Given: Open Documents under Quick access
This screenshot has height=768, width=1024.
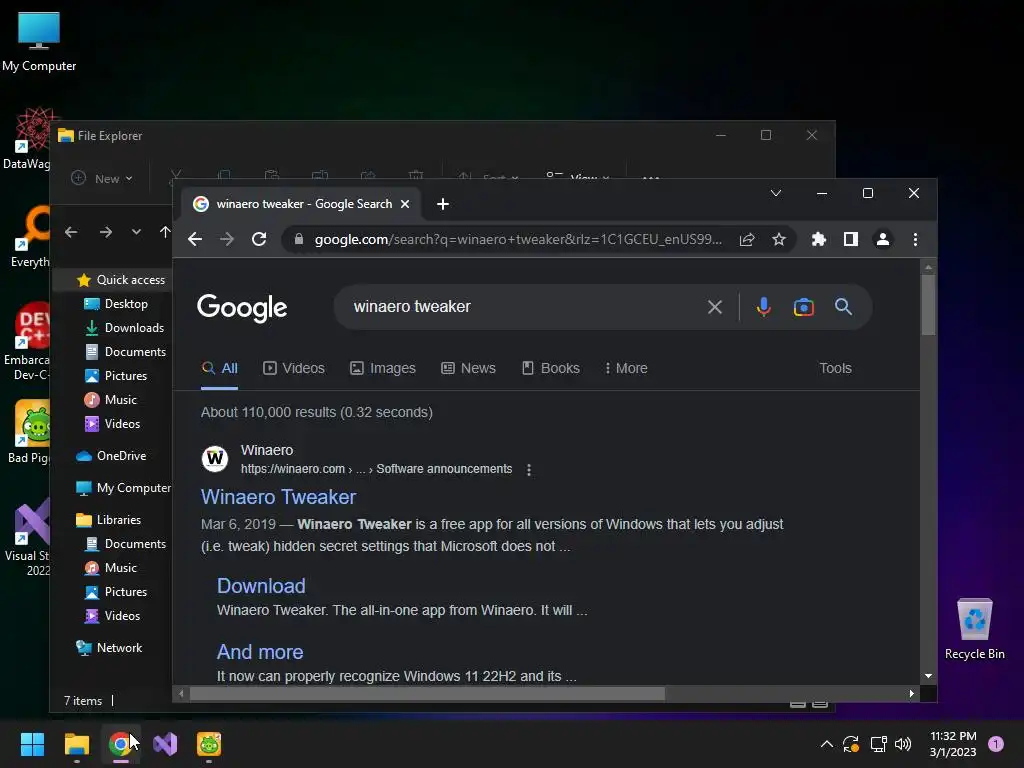Looking at the screenshot, I should coord(125,352).
